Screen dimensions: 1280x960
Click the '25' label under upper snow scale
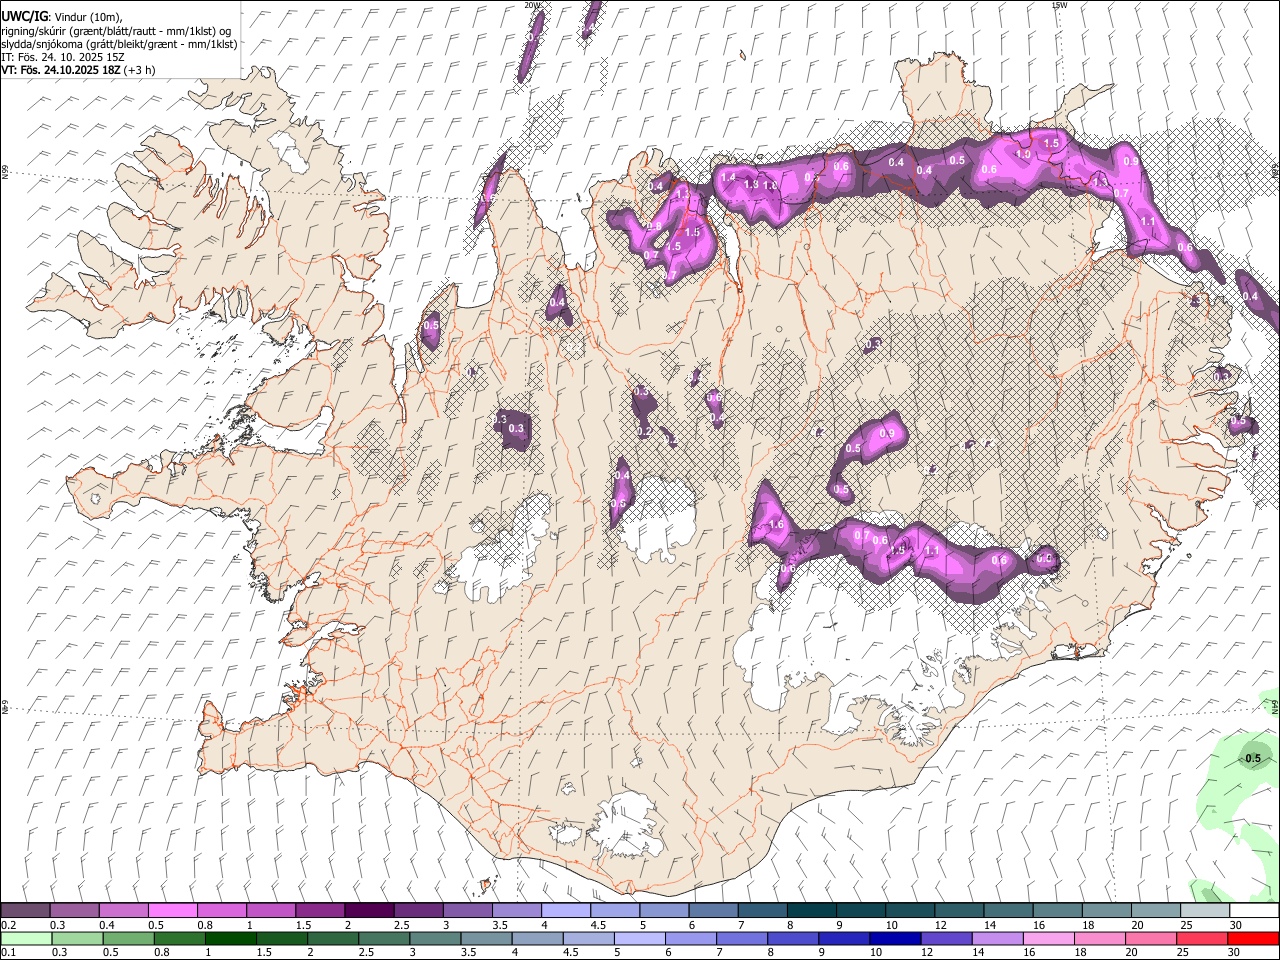(1185, 925)
